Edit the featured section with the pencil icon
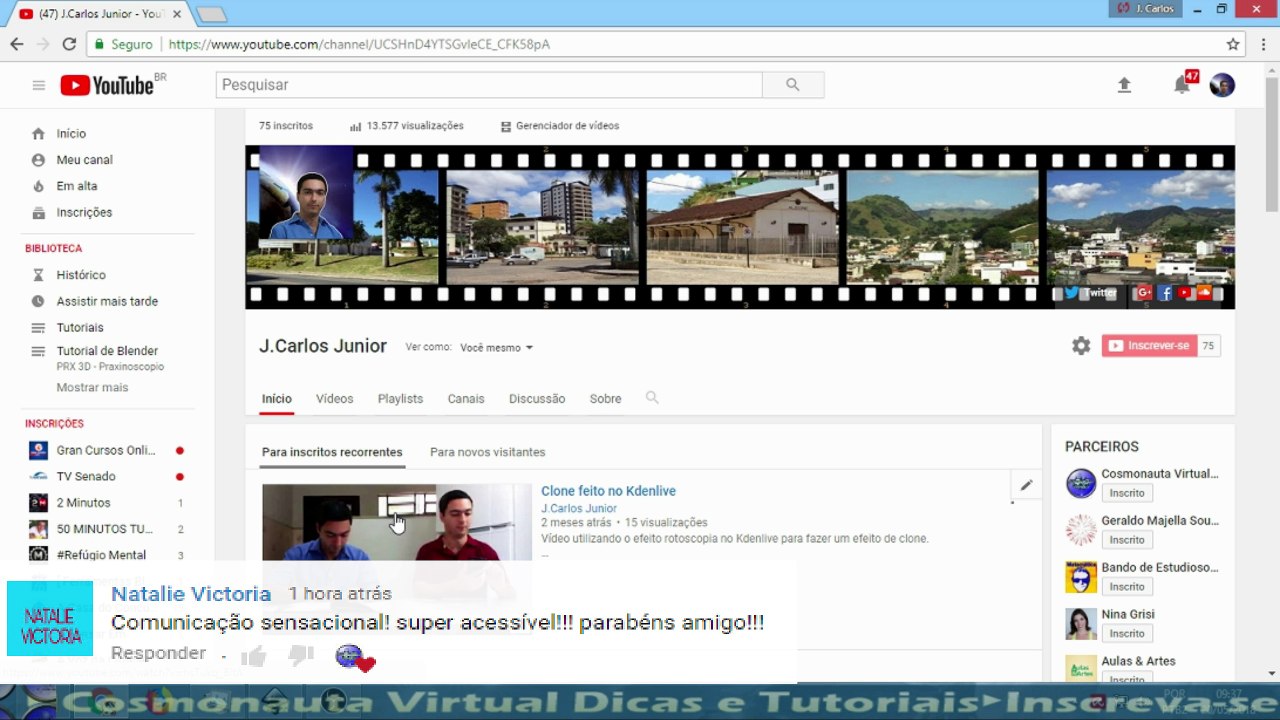 1026,486
